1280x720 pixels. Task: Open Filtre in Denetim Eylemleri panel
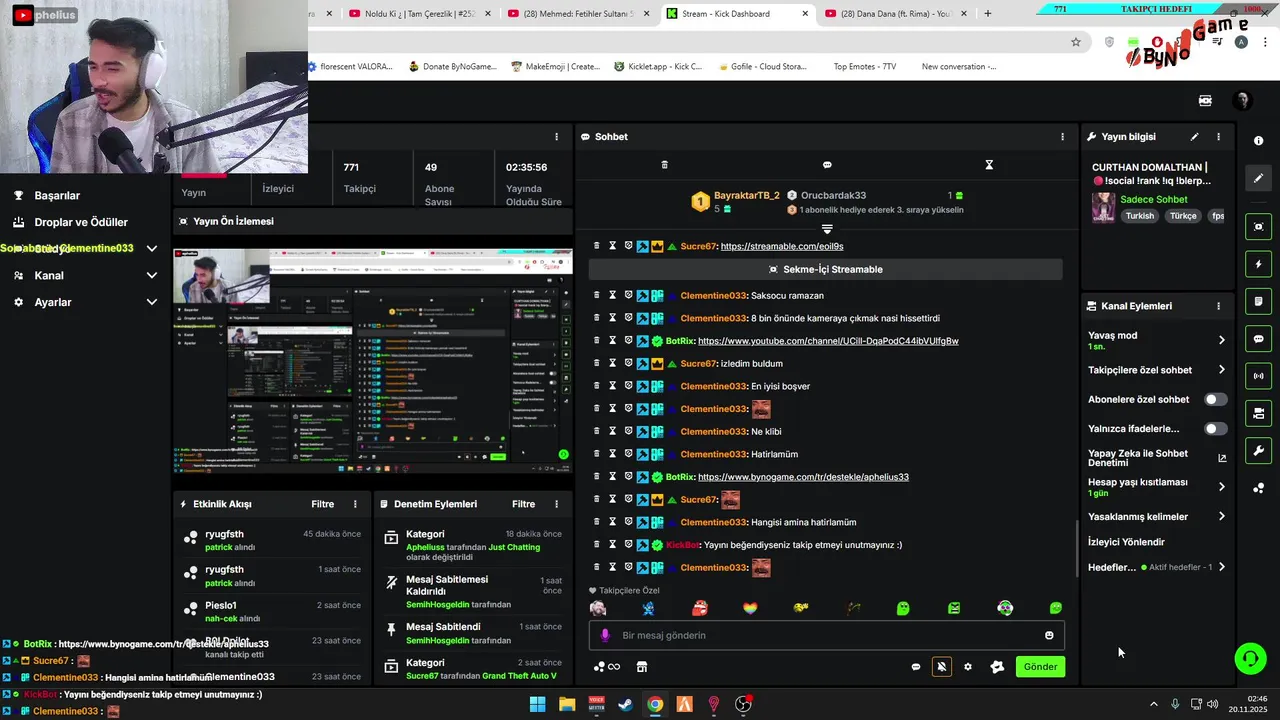(523, 504)
